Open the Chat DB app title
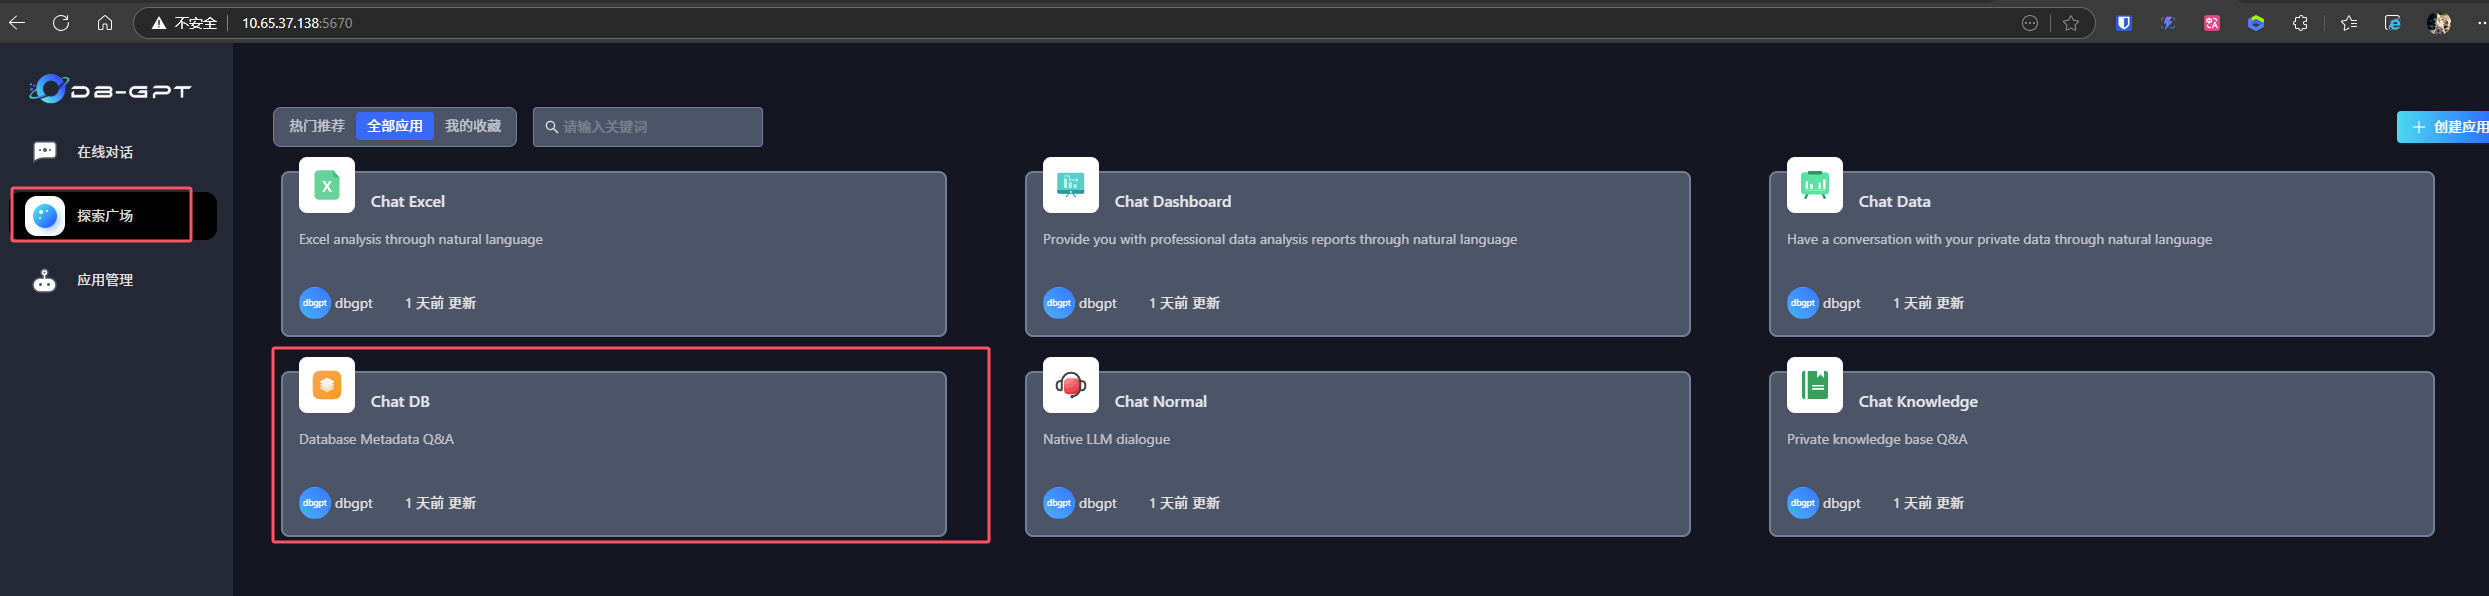The image size is (2489, 596). coord(400,401)
